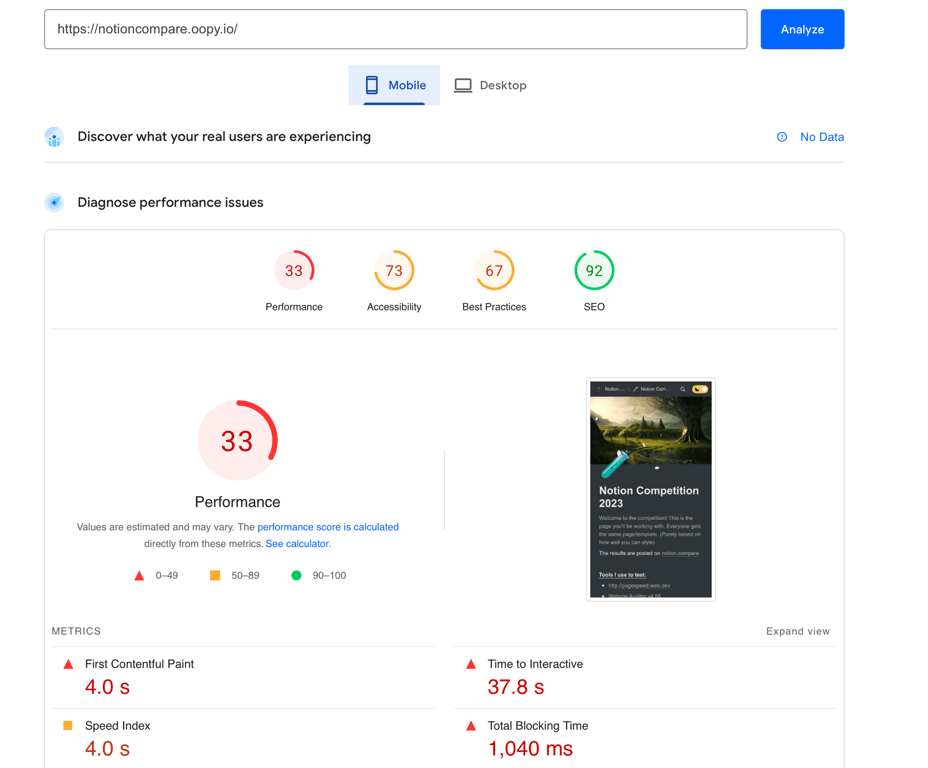
Task: Click the Performance label under 33 gauge in score row
Action: coord(294,306)
